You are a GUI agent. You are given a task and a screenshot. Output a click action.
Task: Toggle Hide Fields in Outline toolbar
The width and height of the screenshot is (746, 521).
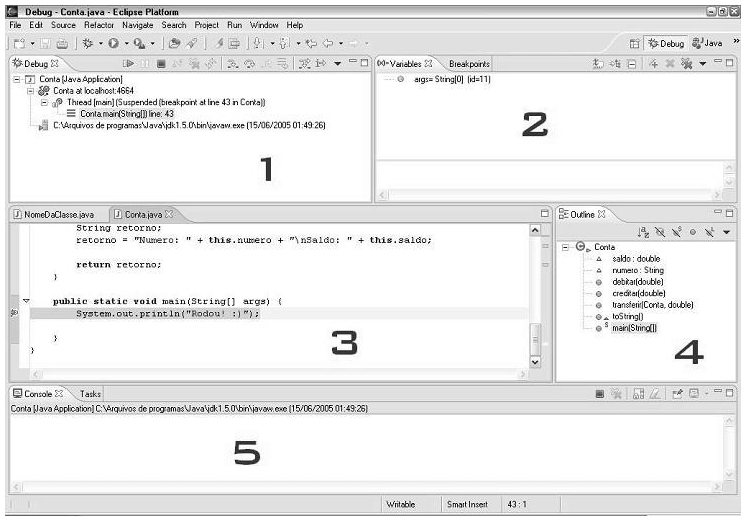pyautogui.click(x=660, y=232)
